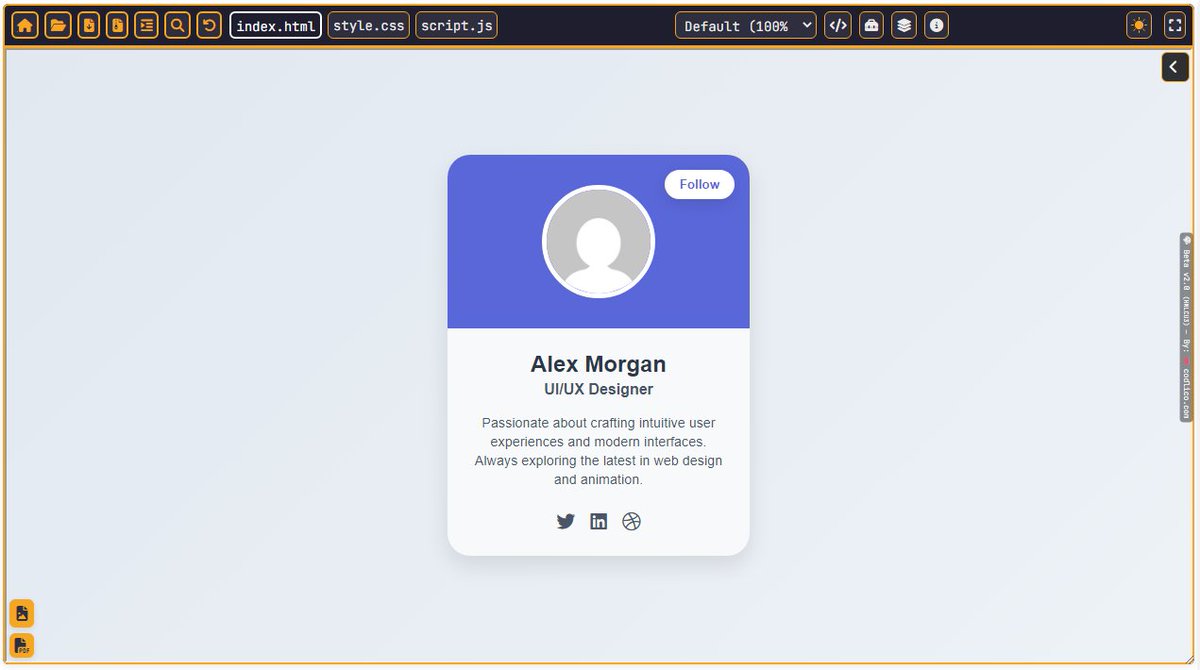Open search with magnifier icon

coord(177,25)
